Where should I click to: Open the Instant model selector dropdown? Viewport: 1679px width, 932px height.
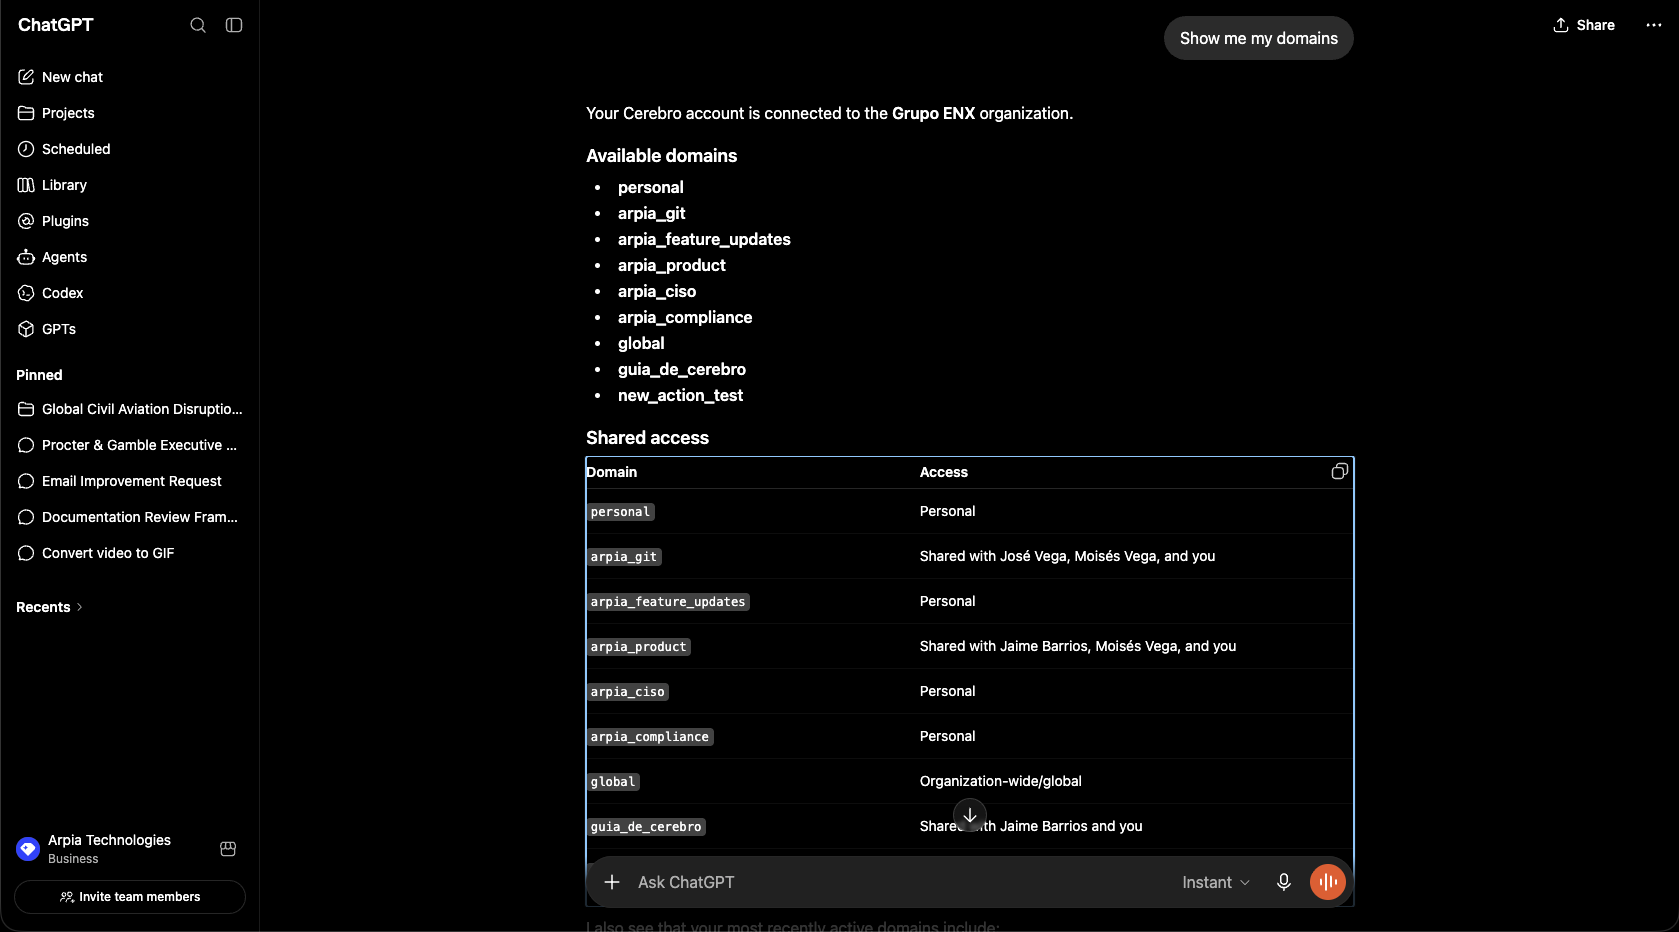coord(1216,882)
